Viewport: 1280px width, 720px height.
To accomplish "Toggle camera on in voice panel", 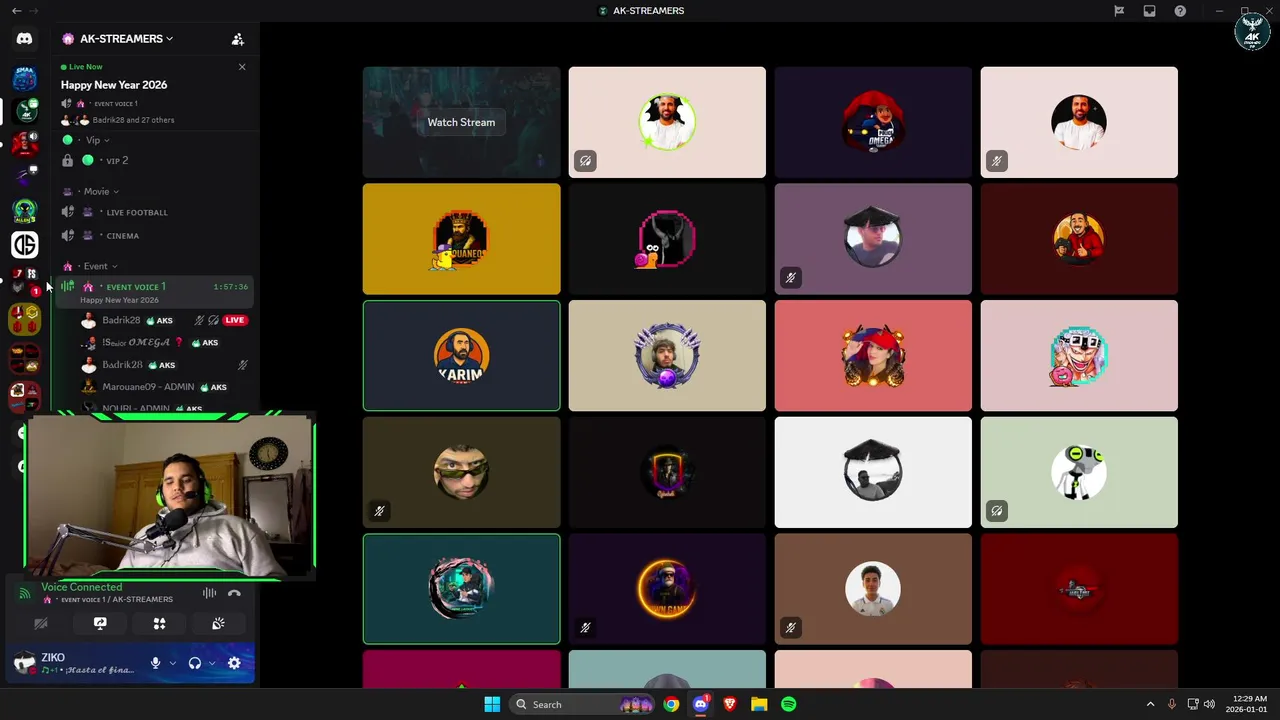I will (x=41, y=623).
